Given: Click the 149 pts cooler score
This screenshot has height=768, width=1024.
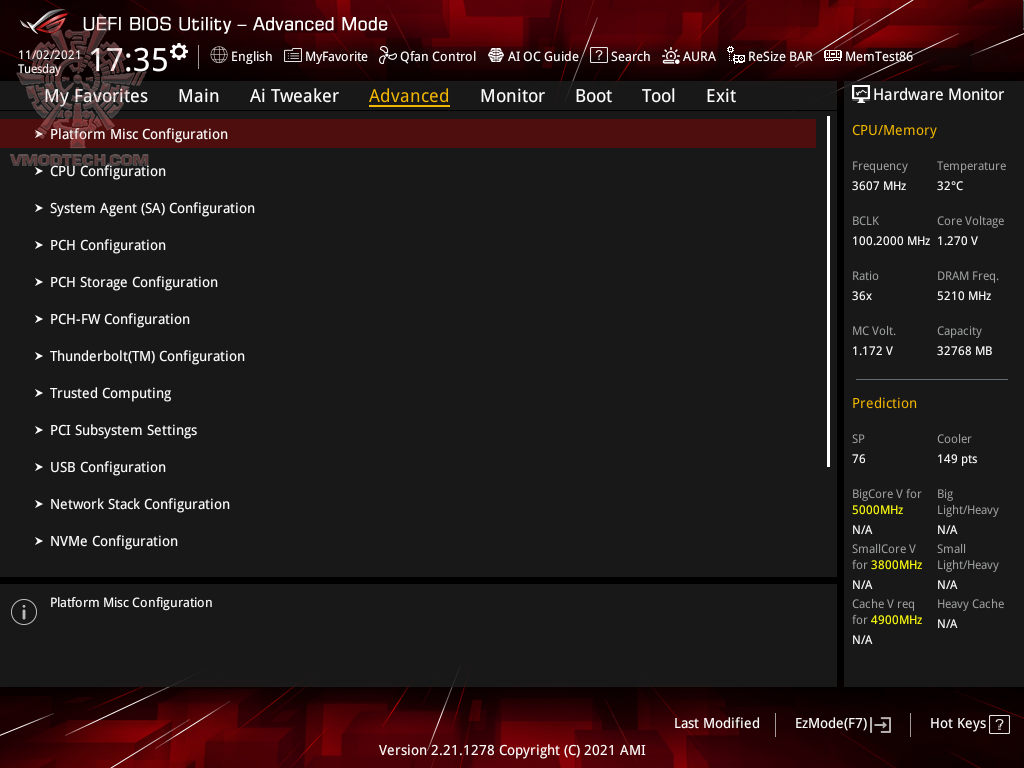Looking at the screenshot, I should click(x=957, y=459).
